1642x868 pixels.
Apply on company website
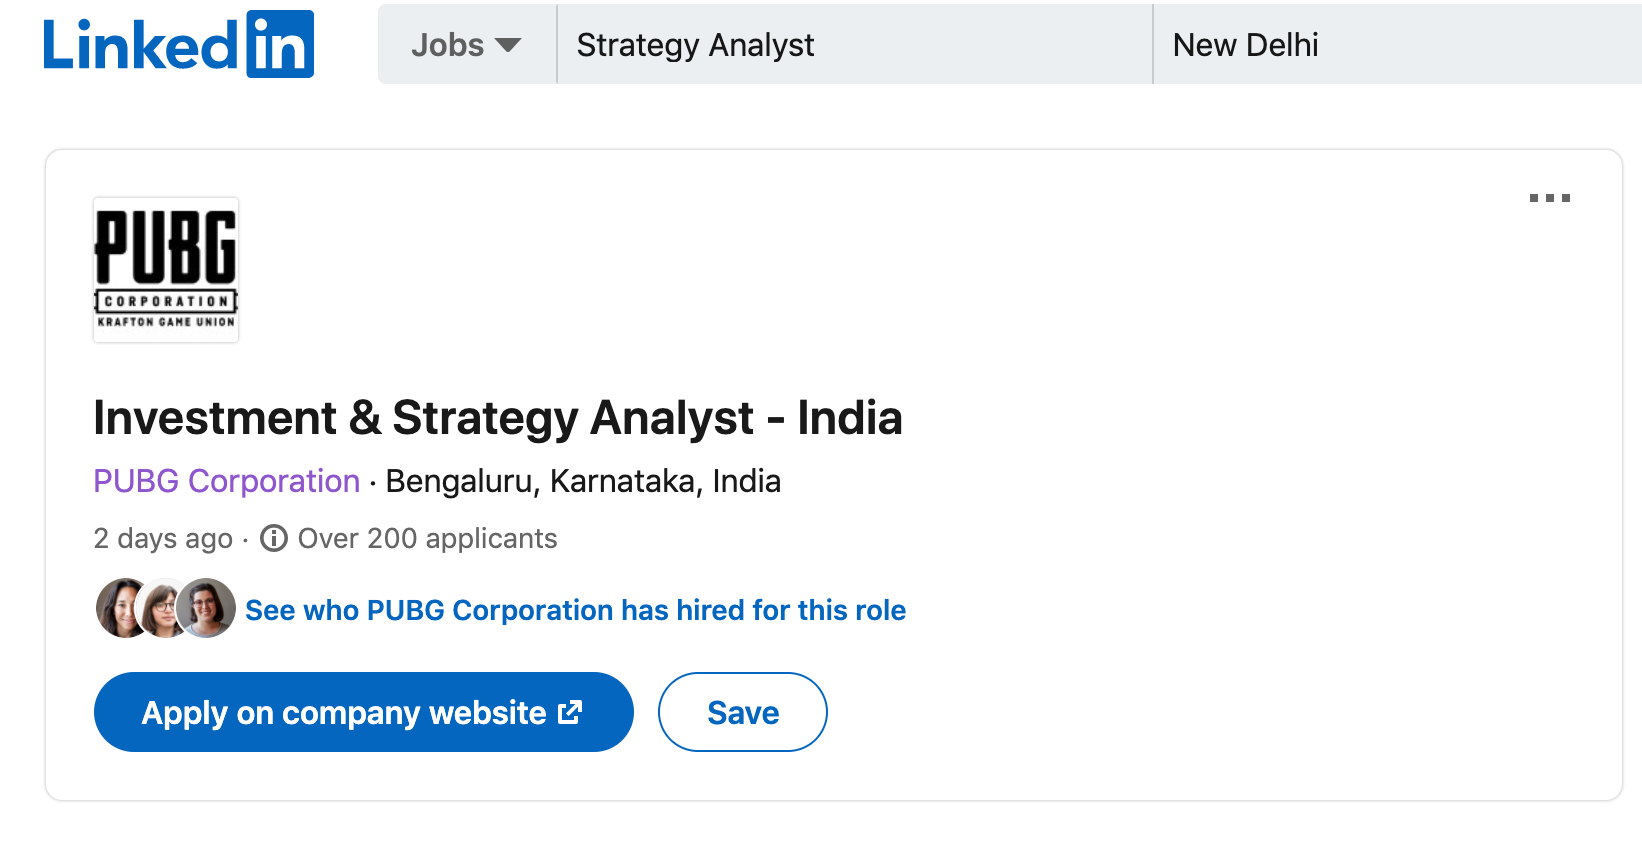tap(343, 713)
